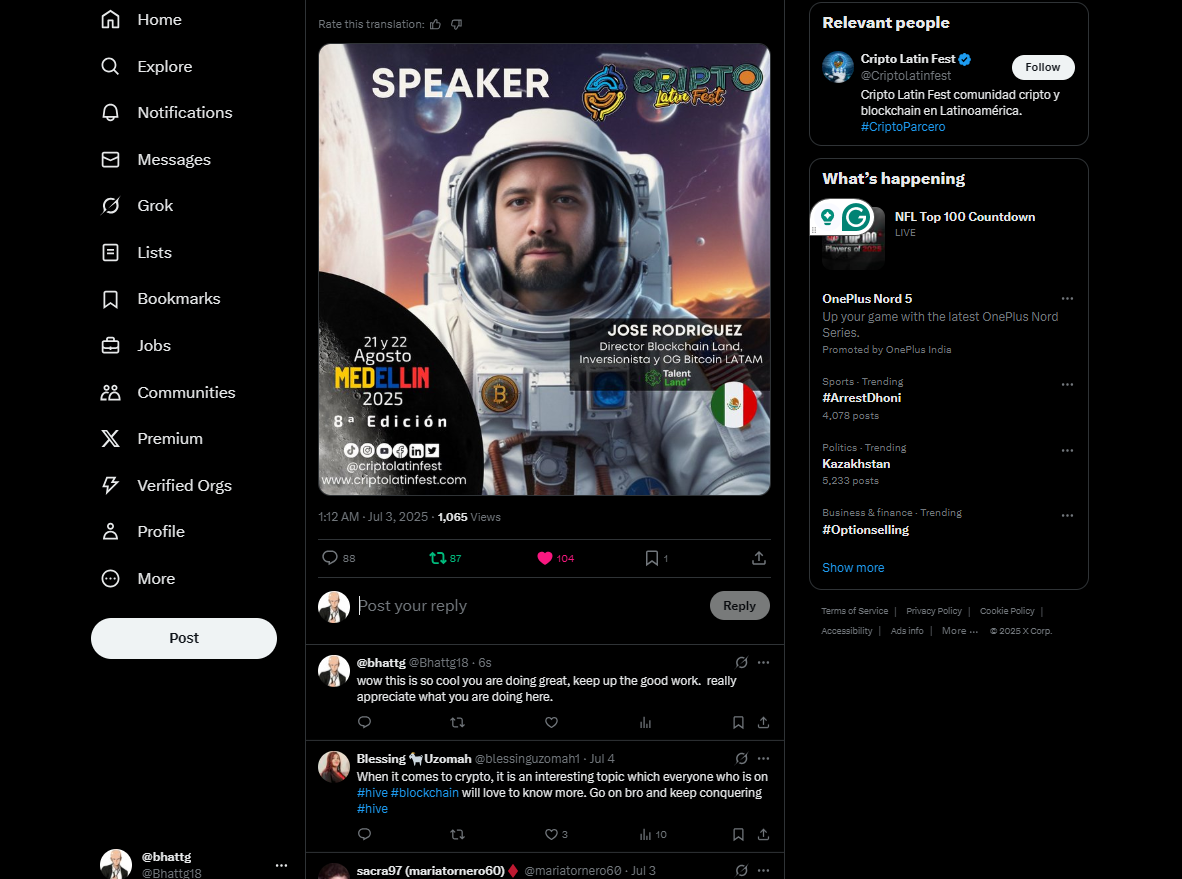Open Messages in the sidebar

click(155, 160)
